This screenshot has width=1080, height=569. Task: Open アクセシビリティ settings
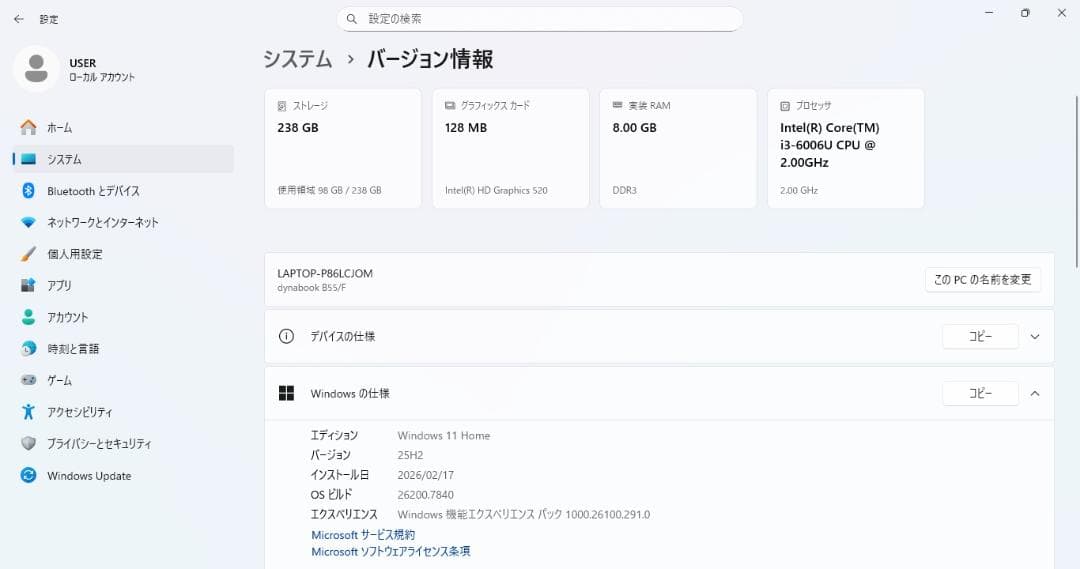coord(123,412)
